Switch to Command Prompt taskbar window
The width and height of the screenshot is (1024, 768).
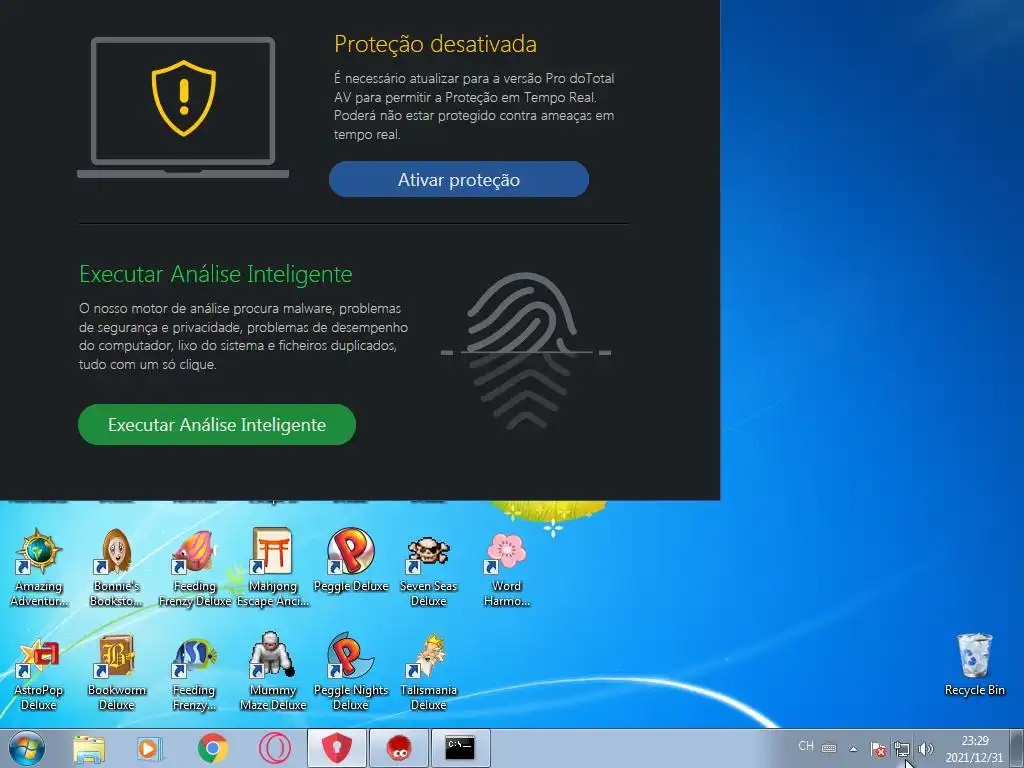coord(460,748)
